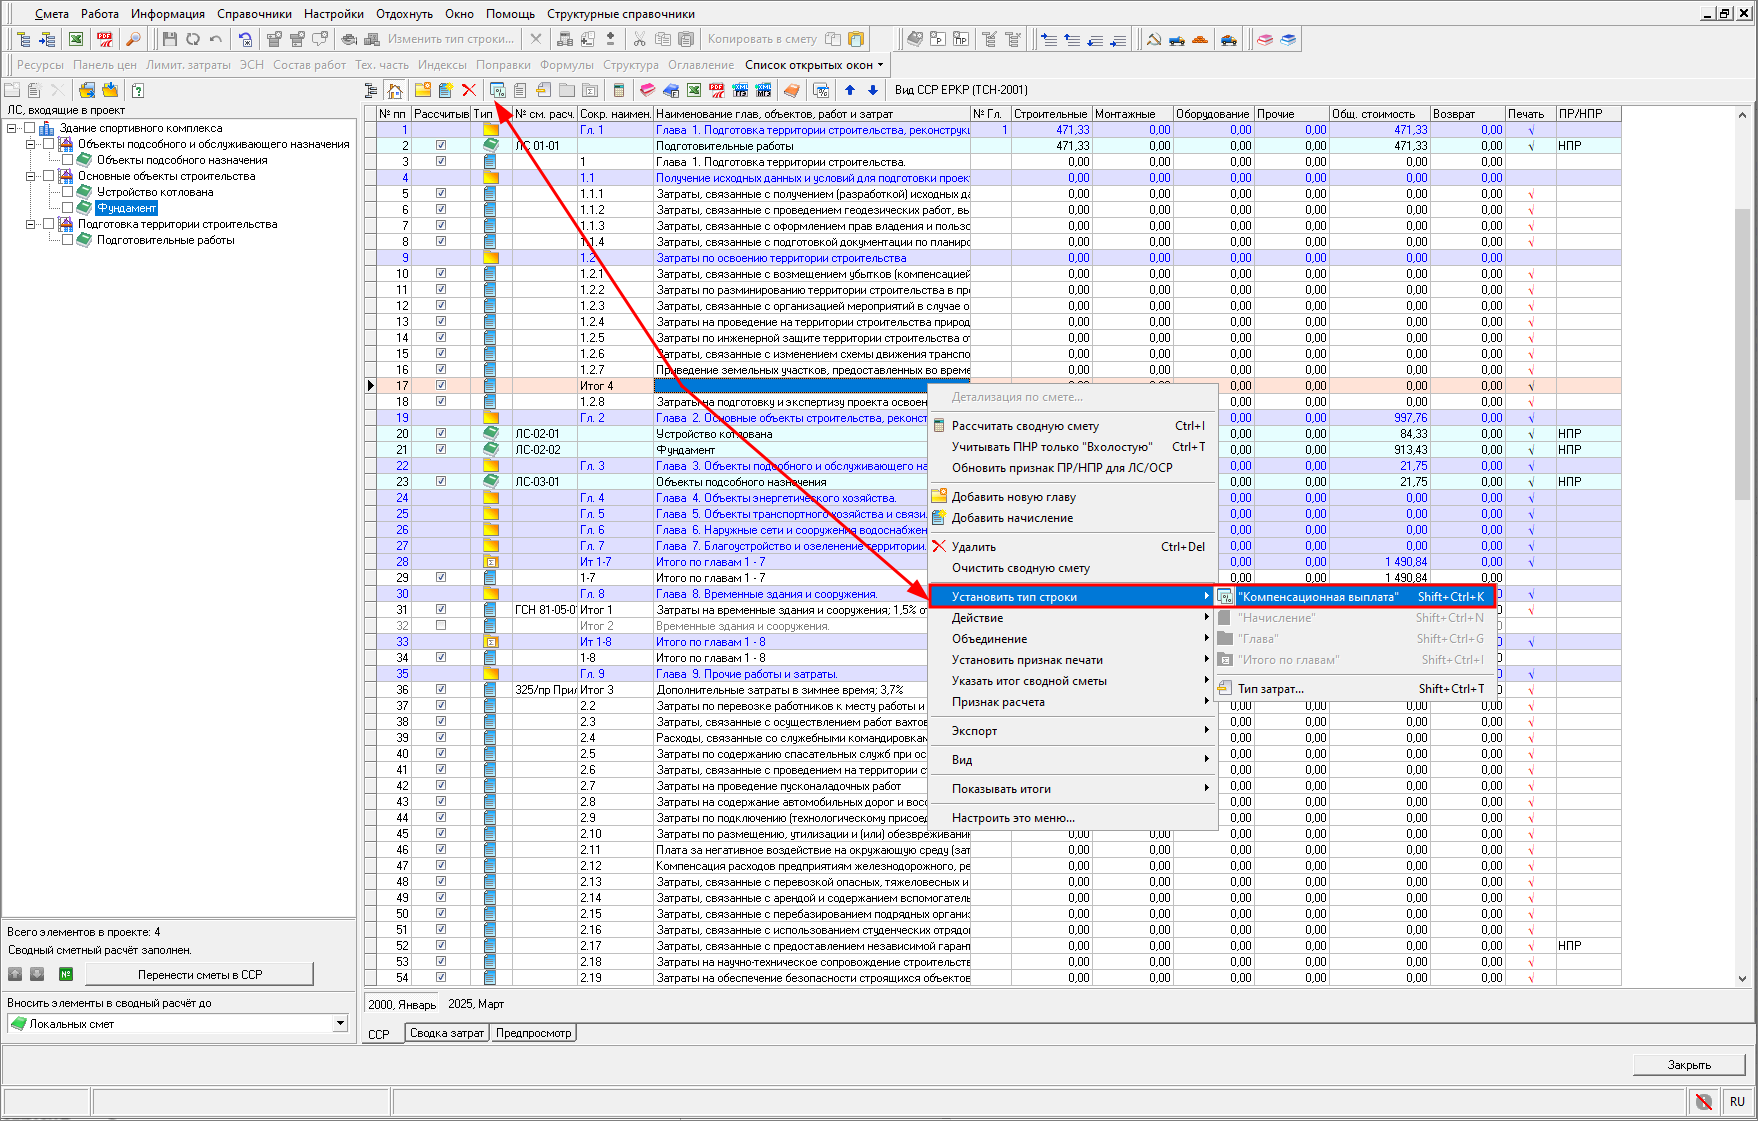The height and width of the screenshot is (1121, 1758).
Task: Click the house icon in the table toolbar
Action: (x=395, y=90)
